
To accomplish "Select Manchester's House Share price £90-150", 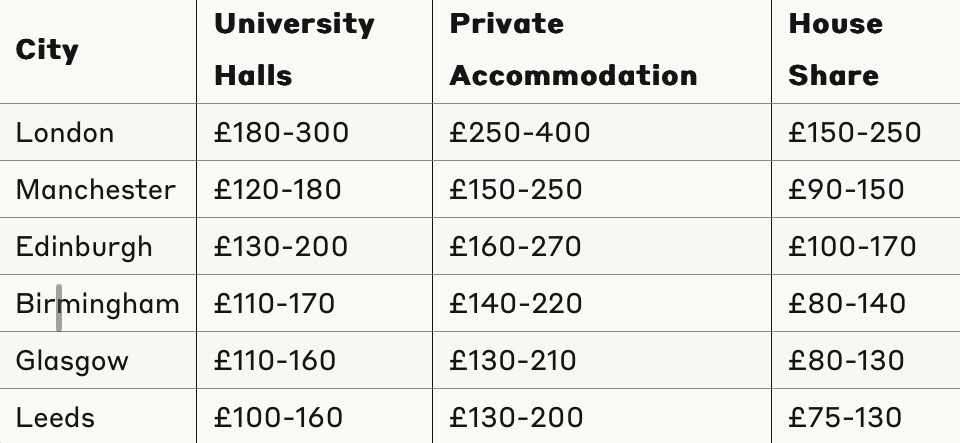I will point(846,190).
